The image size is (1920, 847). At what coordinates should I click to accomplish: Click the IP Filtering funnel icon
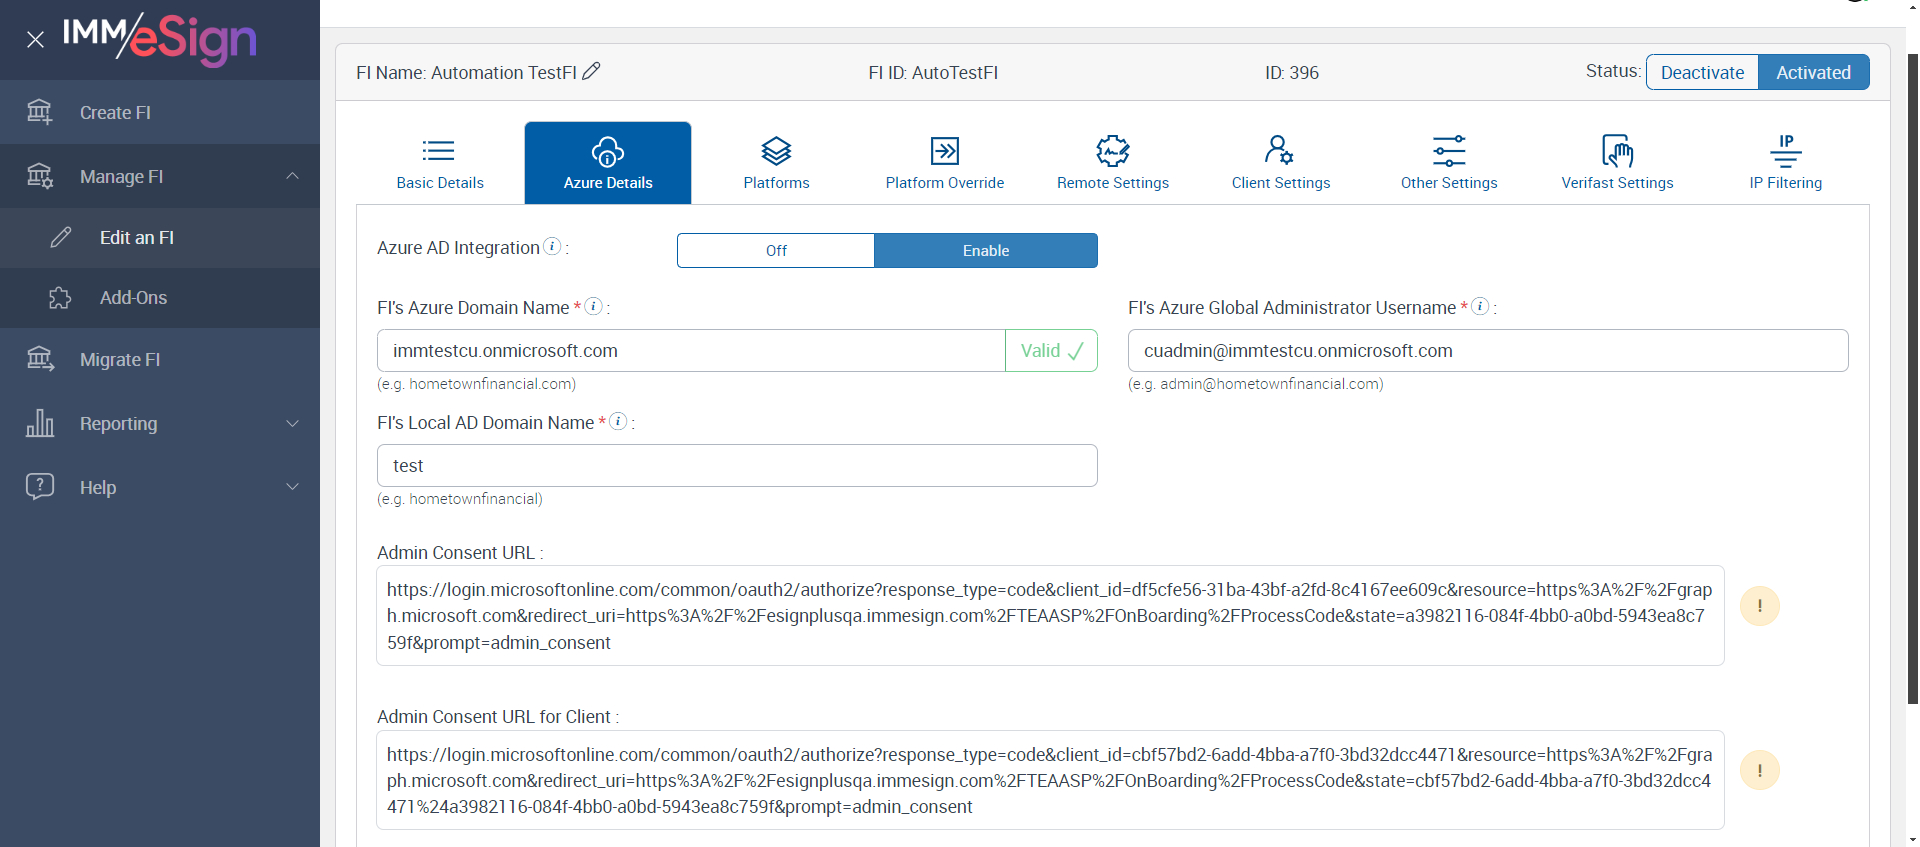(x=1786, y=150)
